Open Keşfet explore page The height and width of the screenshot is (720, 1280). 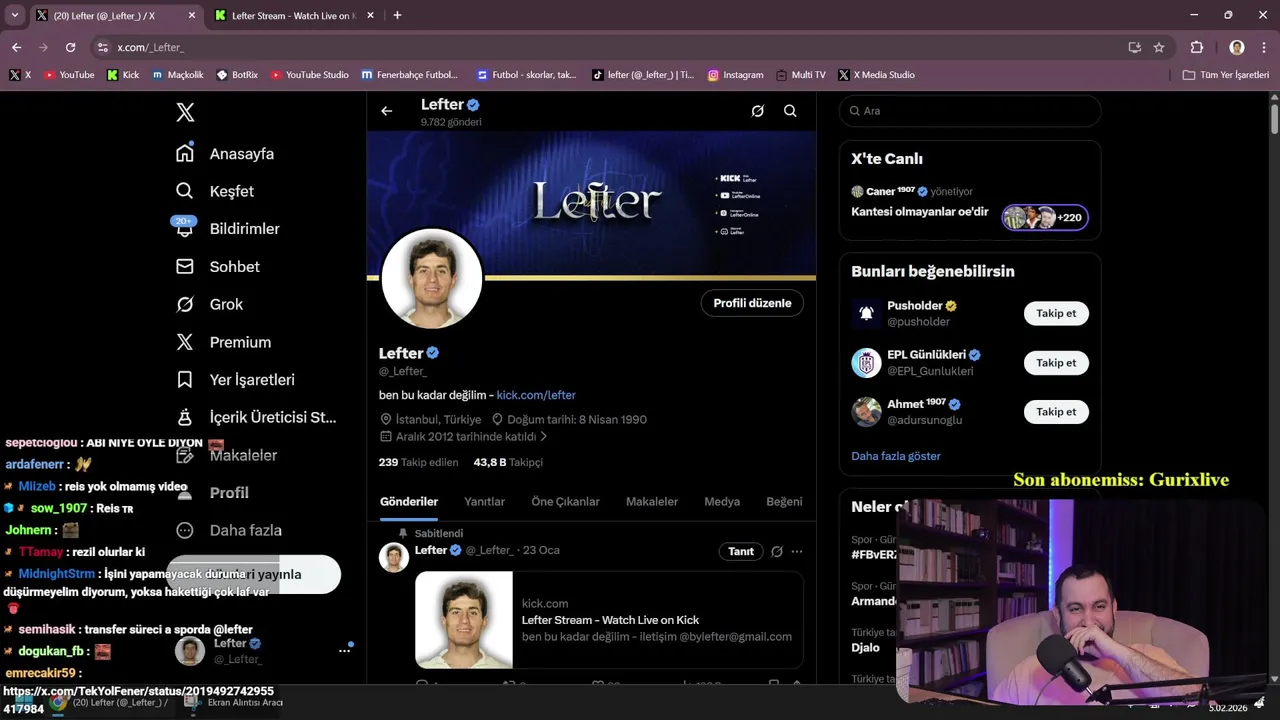215,191
